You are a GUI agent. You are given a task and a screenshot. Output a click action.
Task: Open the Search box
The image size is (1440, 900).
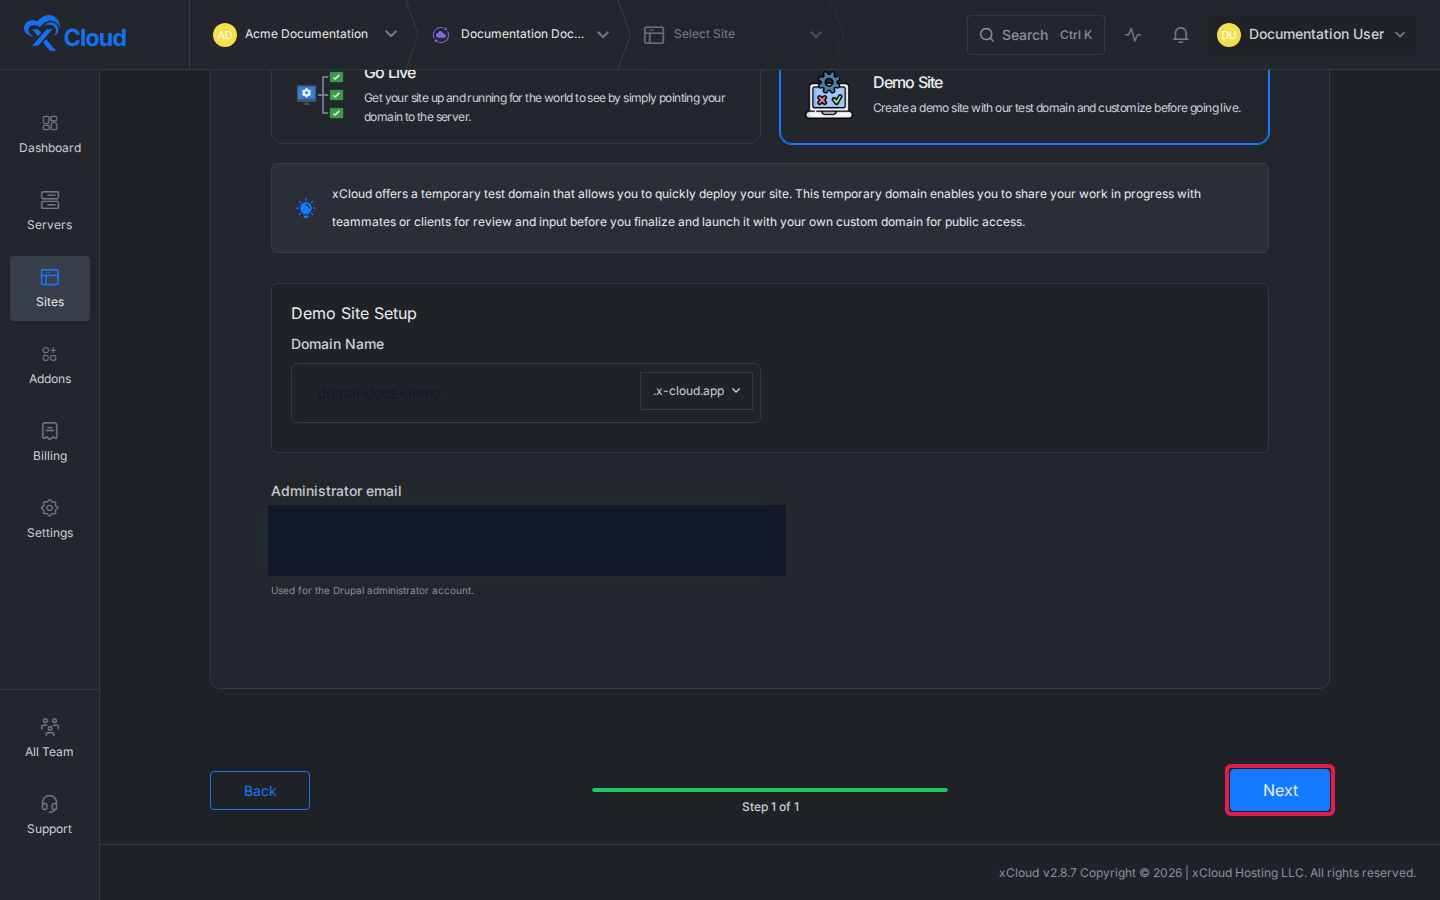tap(1036, 35)
